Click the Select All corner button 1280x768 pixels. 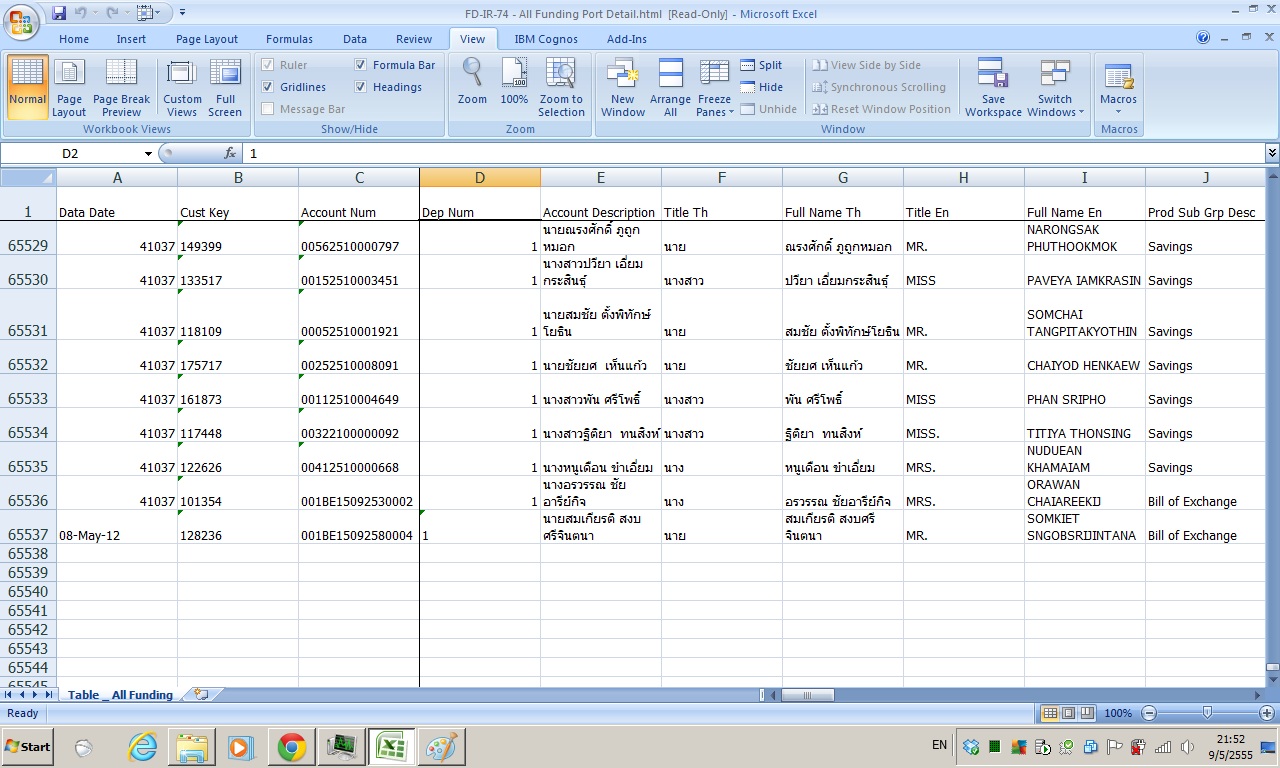(x=28, y=177)
